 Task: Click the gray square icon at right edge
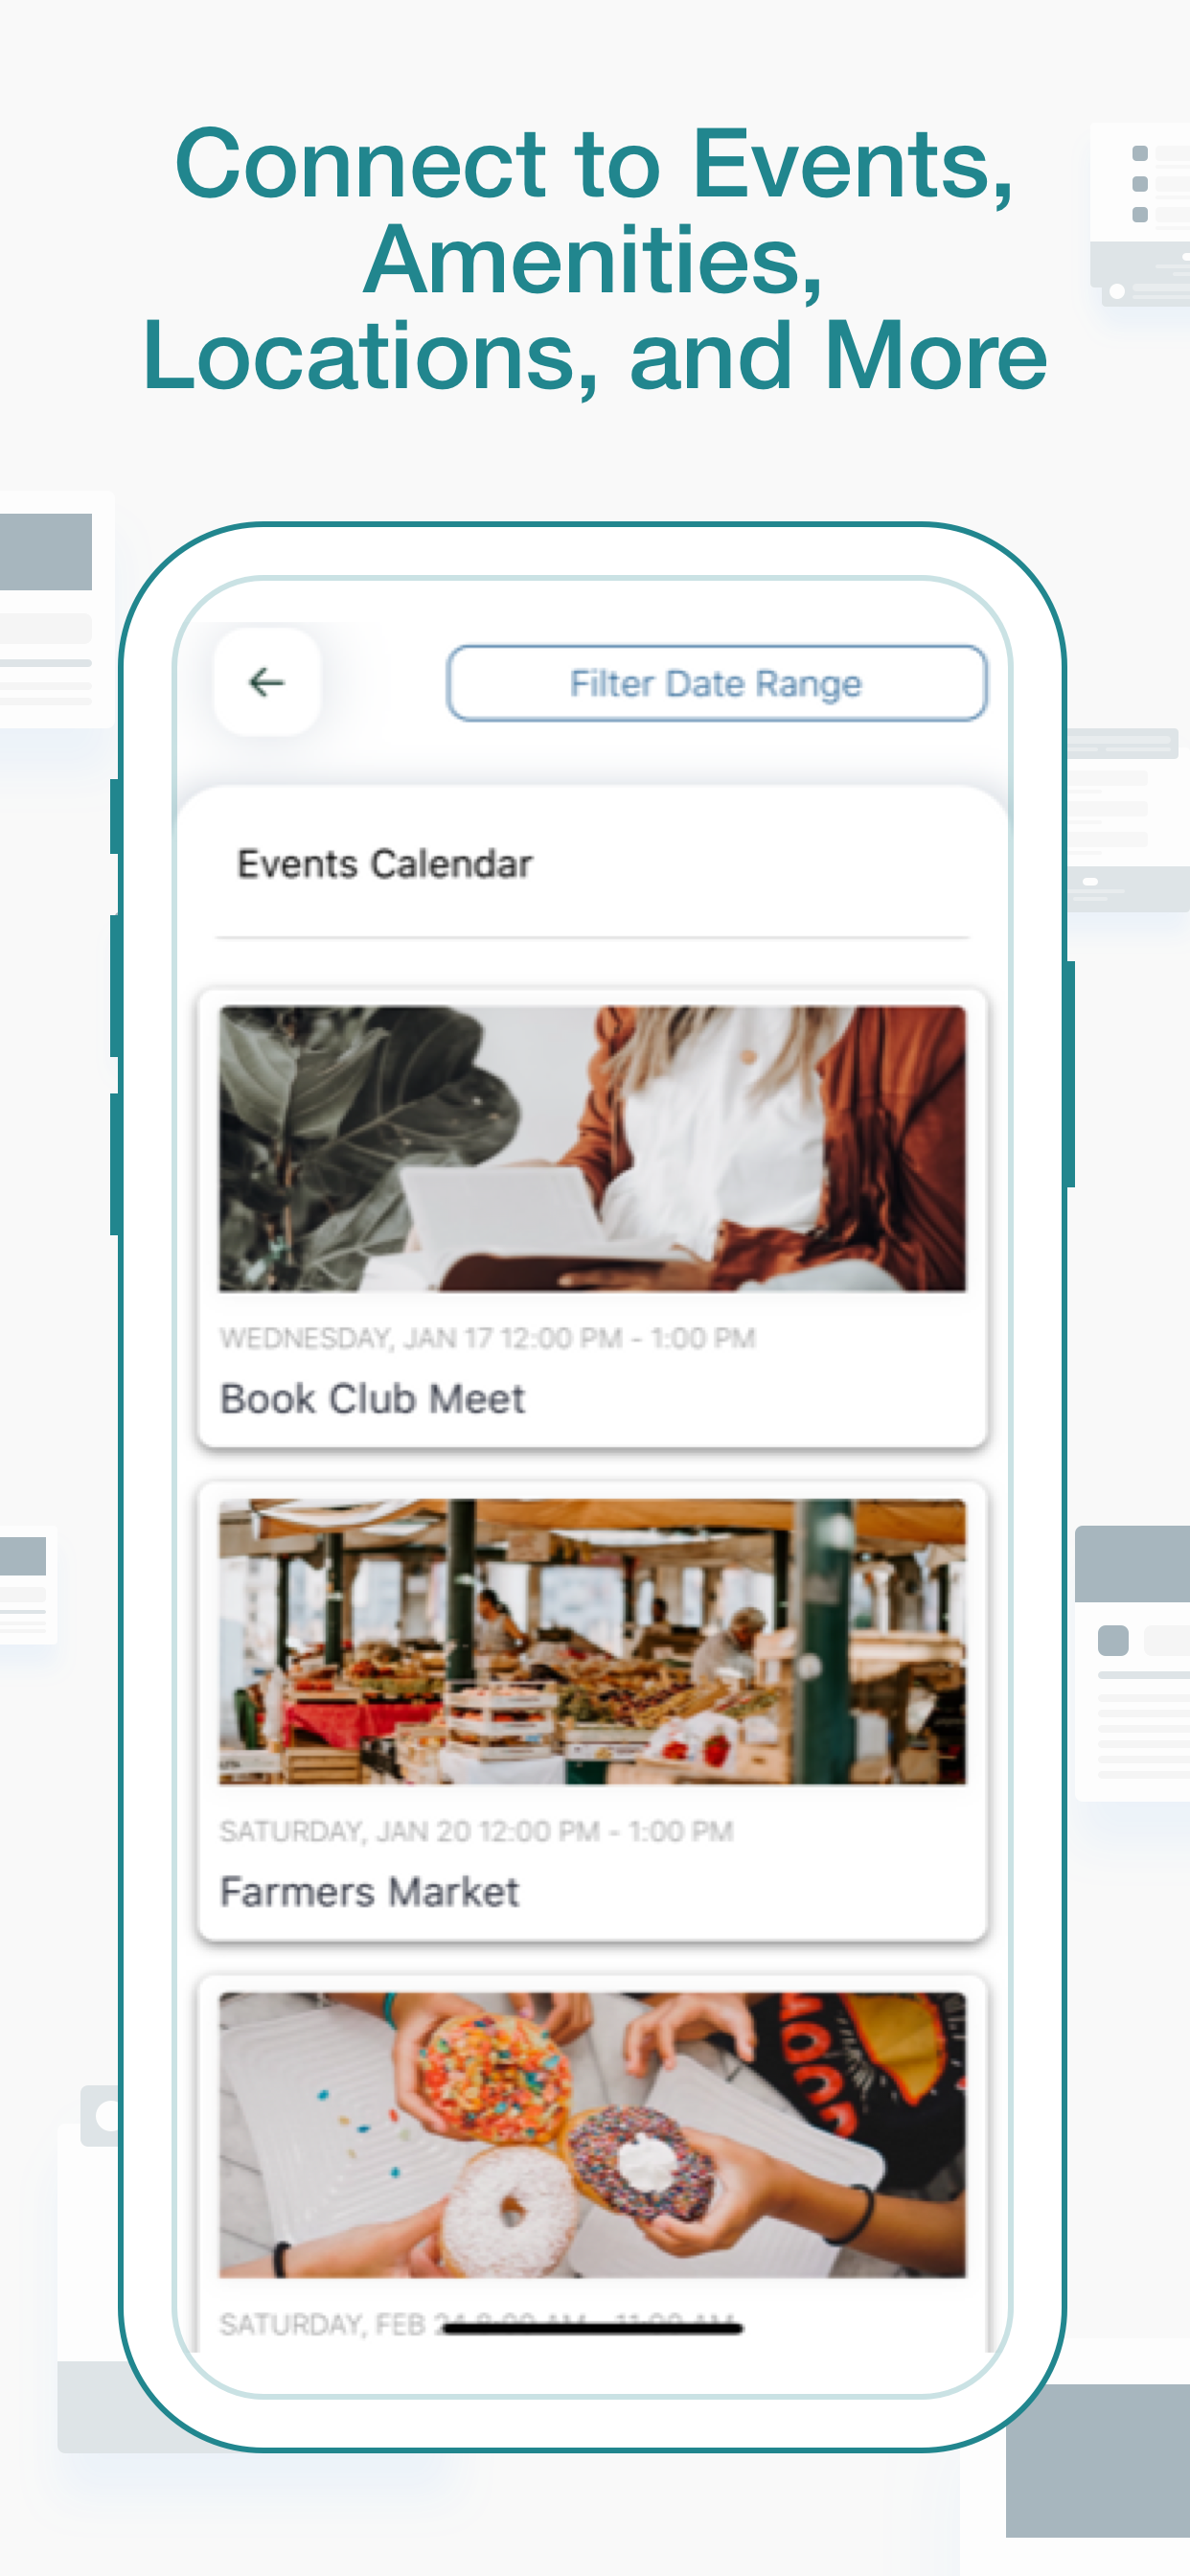1113,1640
